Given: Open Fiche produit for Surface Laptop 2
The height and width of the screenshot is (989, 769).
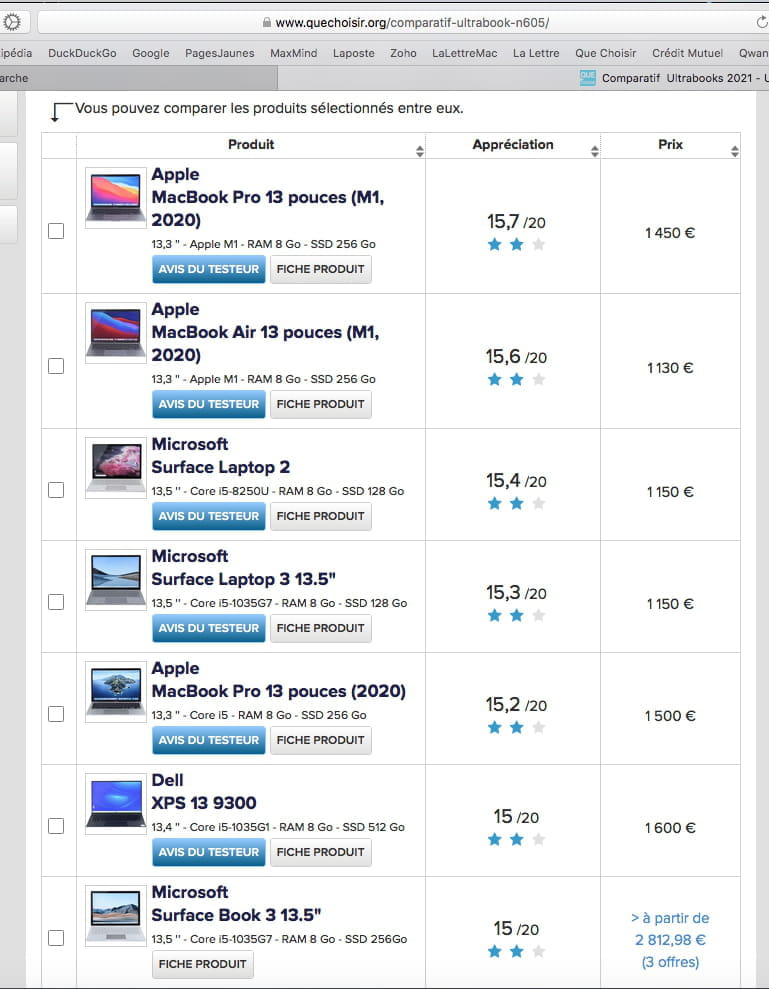Looking at the screenshot, I should [320, 516].
